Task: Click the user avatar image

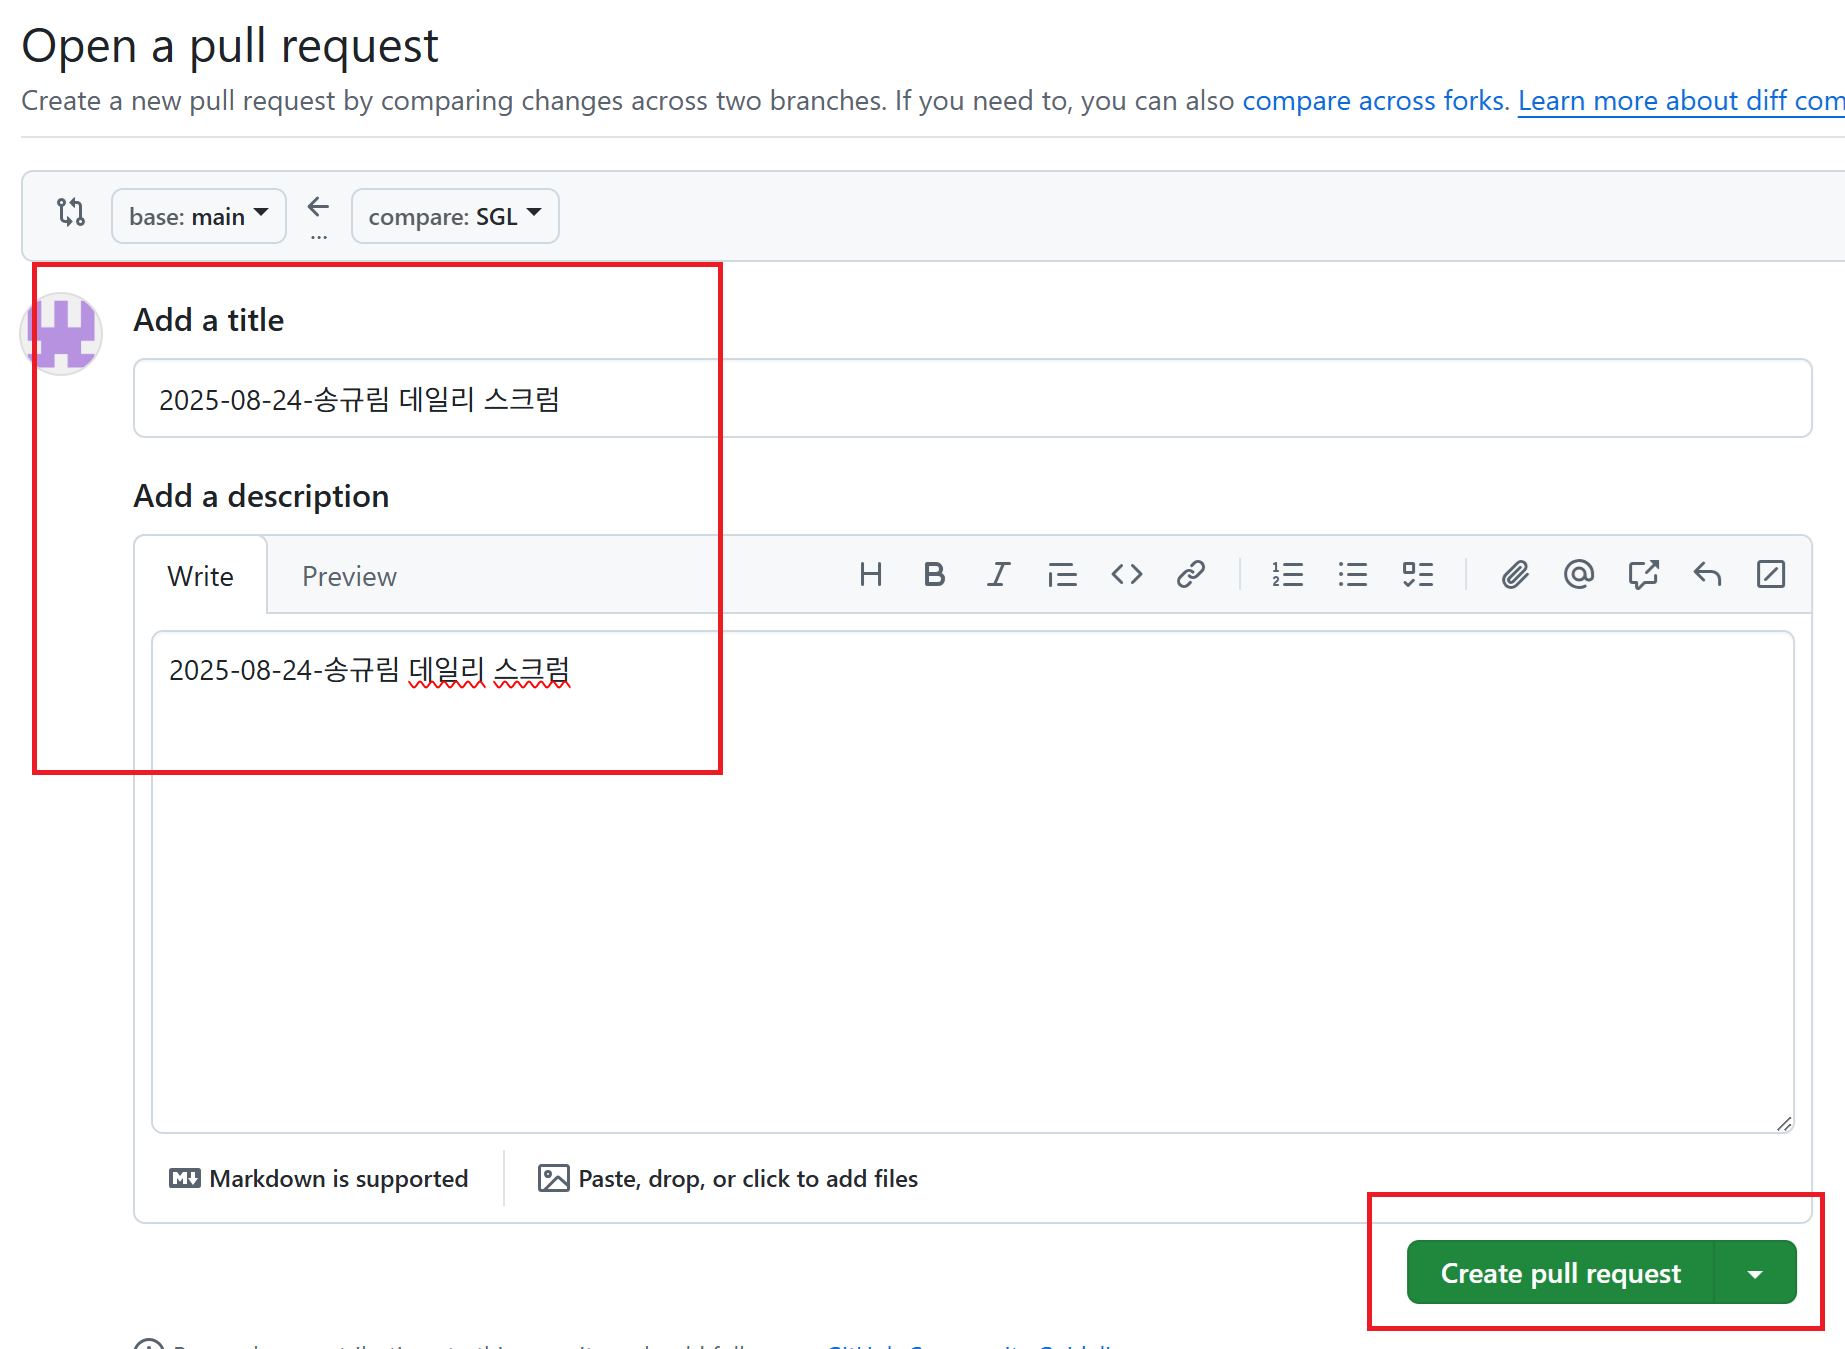Action: (x=62, y=334)
